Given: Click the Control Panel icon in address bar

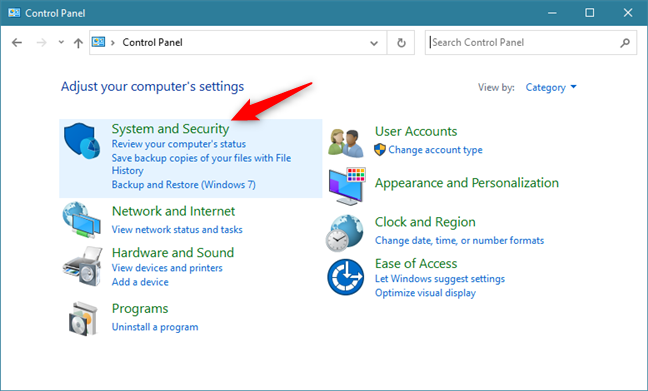Looking at the screenshot, I should [x=98, y=42].
